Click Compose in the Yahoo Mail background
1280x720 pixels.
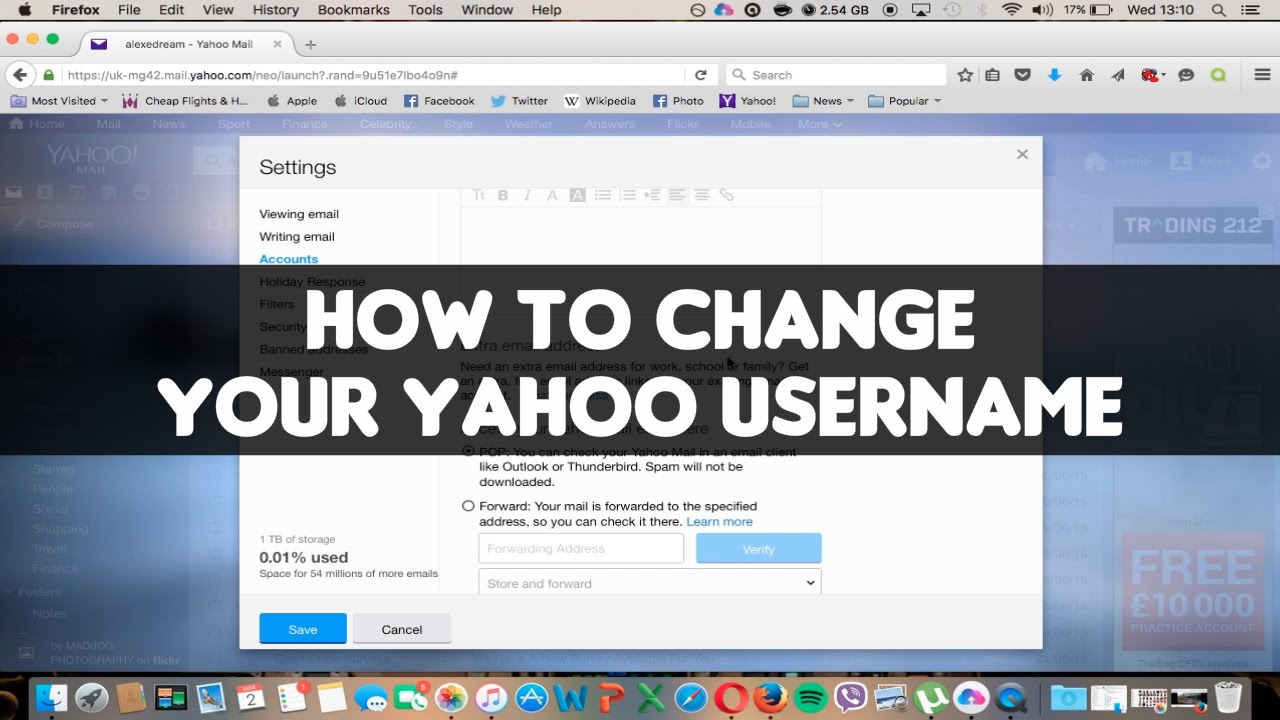coord(64,224)
